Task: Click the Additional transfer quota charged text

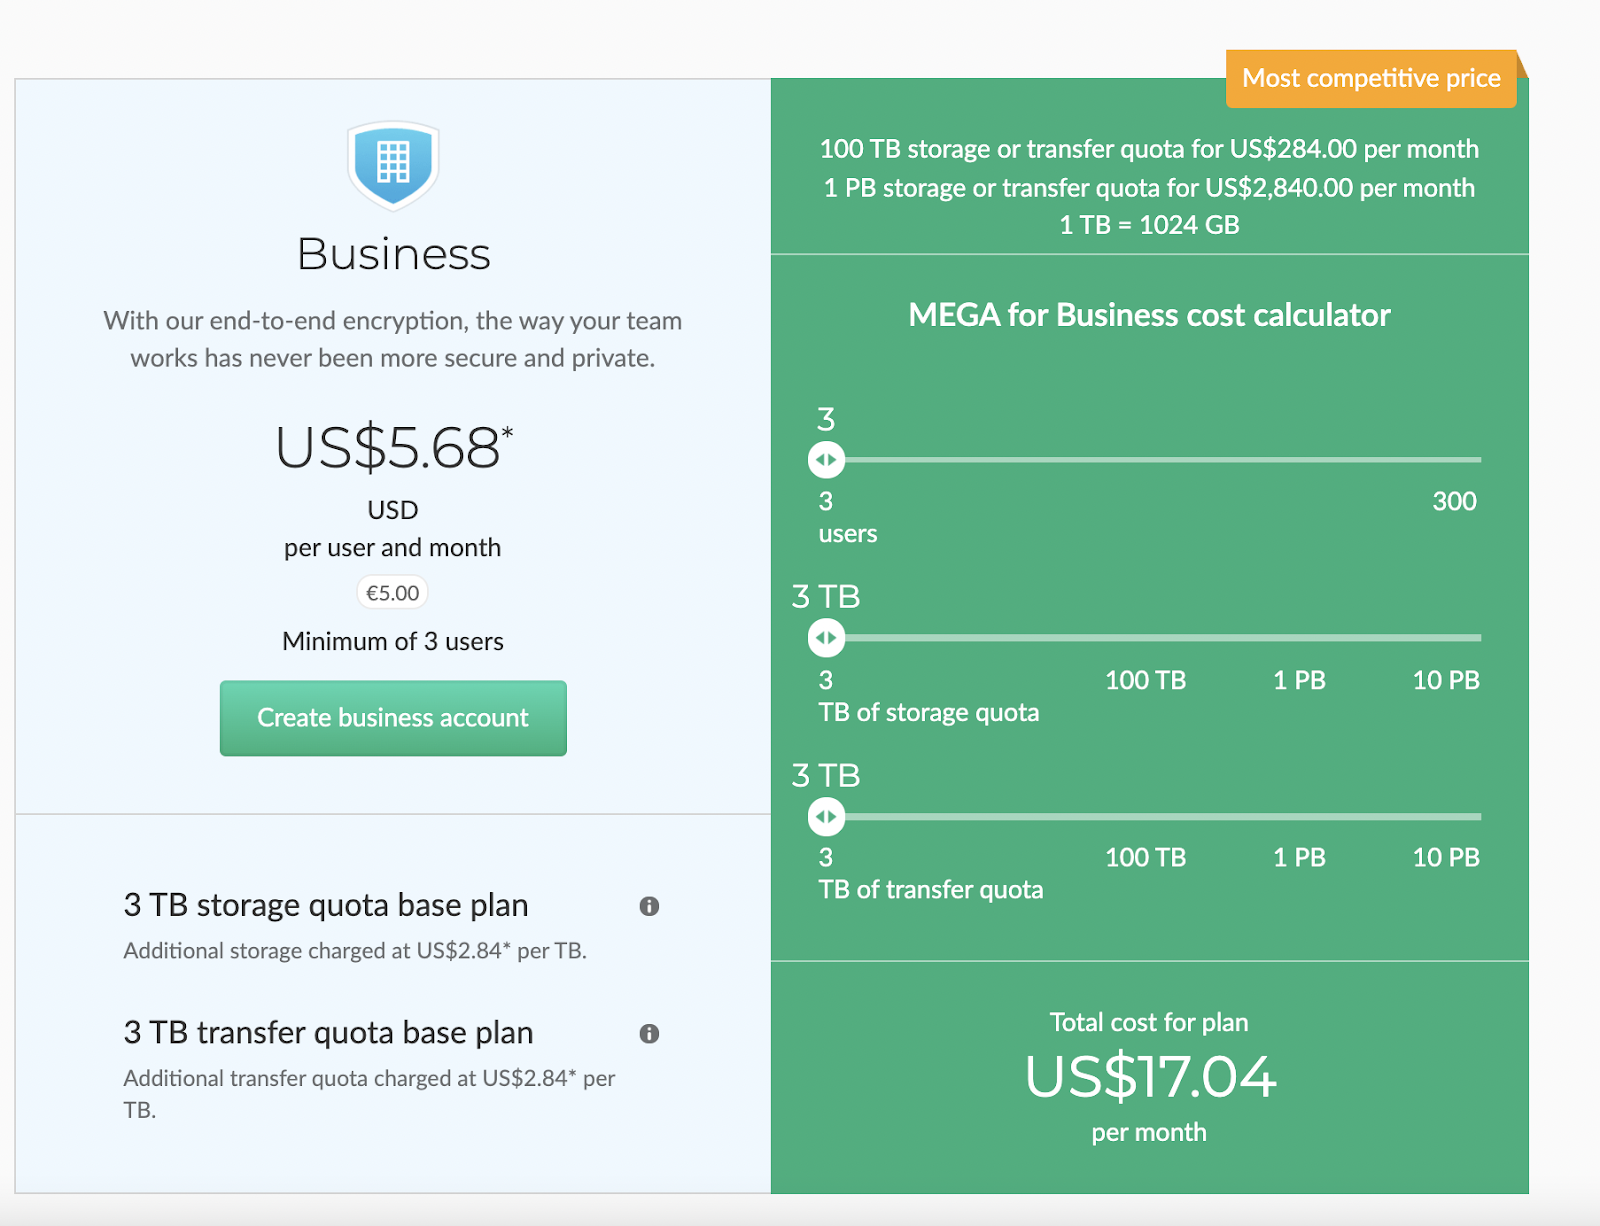Action: click(x=369, y=1094)
